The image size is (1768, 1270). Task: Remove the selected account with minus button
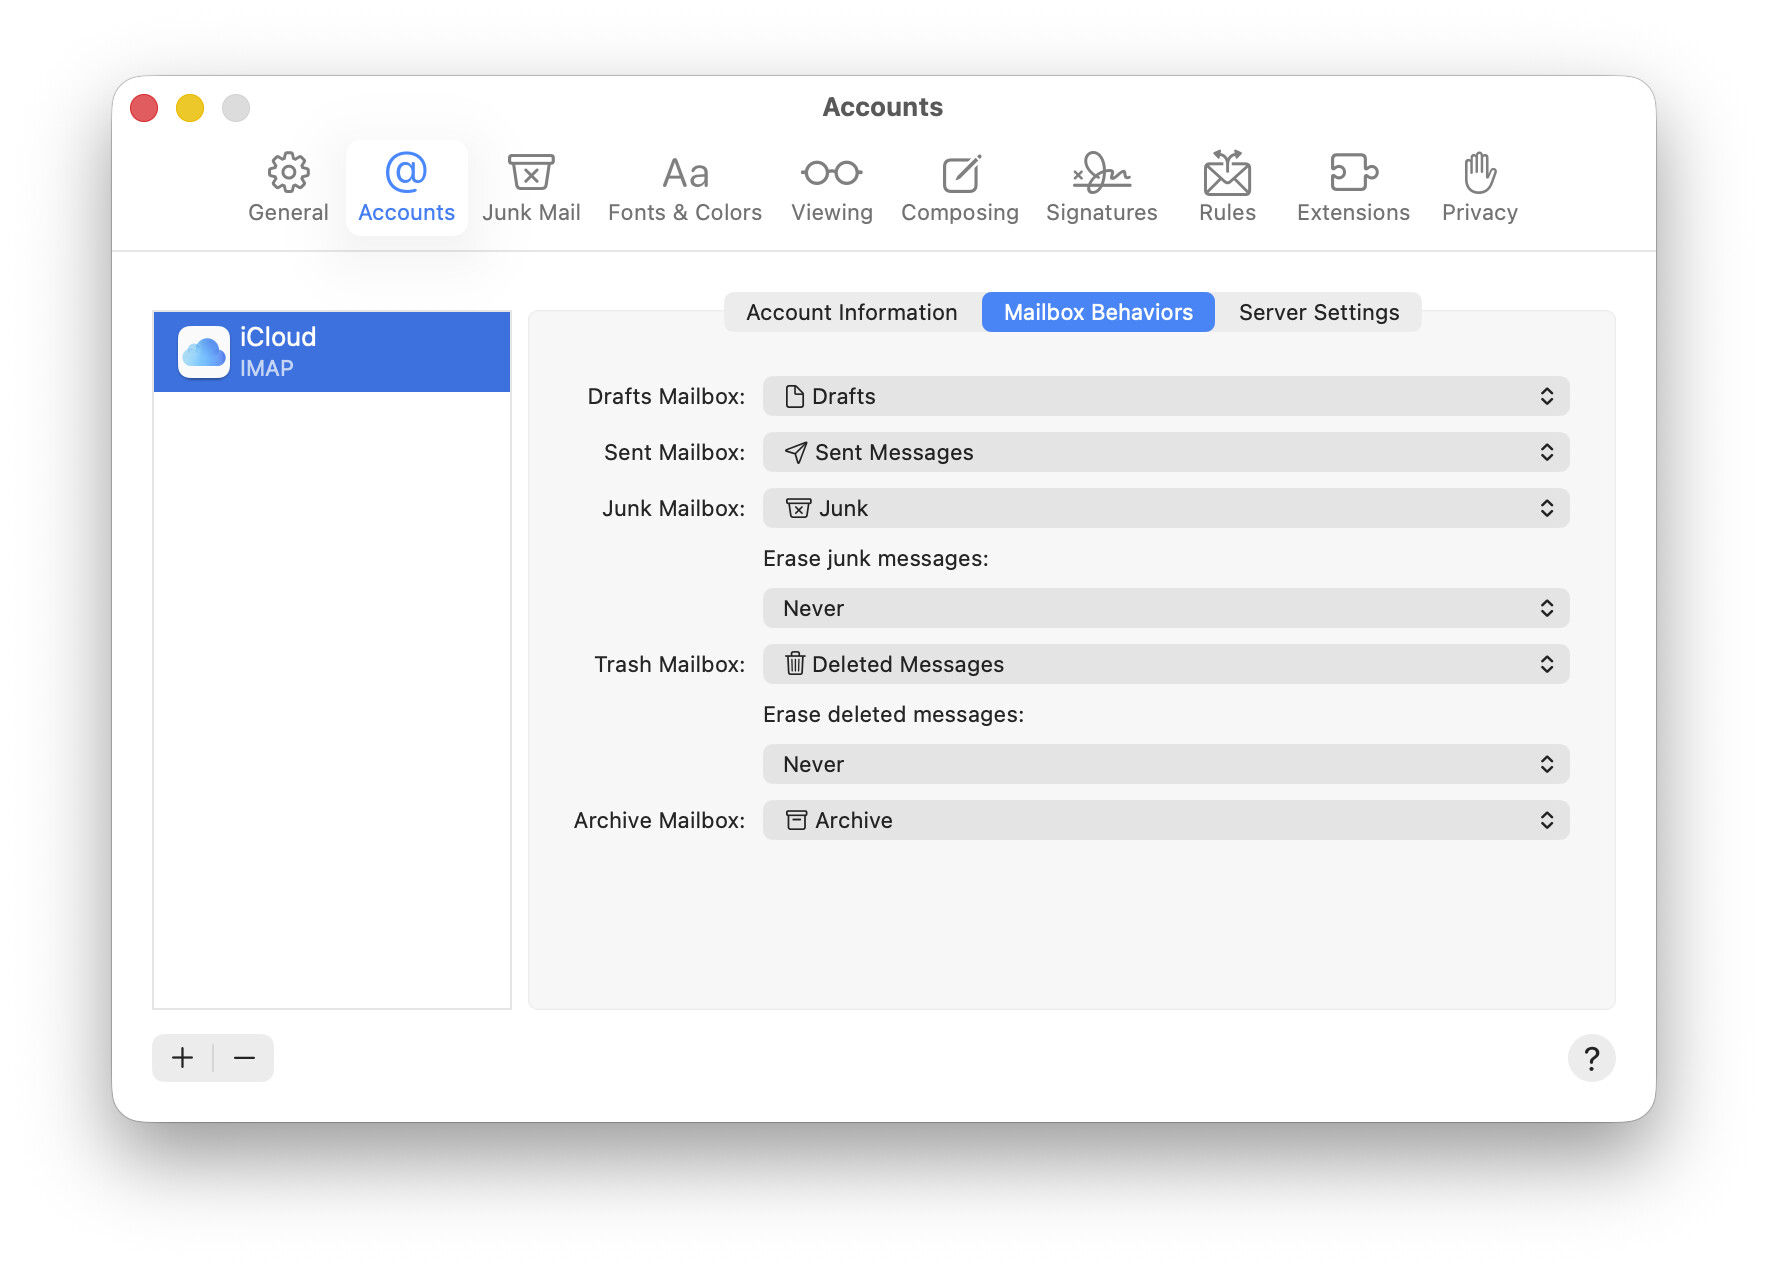pos(244,1058)
